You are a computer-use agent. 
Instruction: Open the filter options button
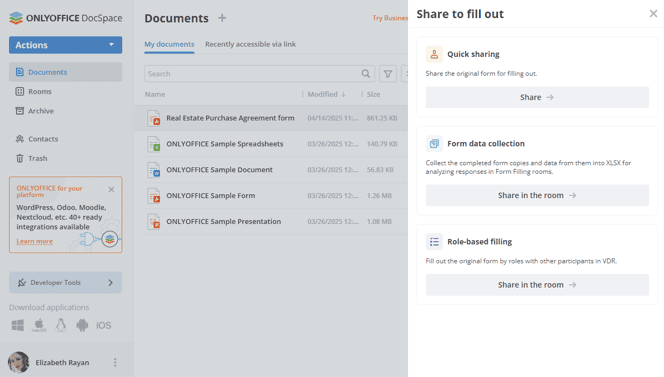388,74
